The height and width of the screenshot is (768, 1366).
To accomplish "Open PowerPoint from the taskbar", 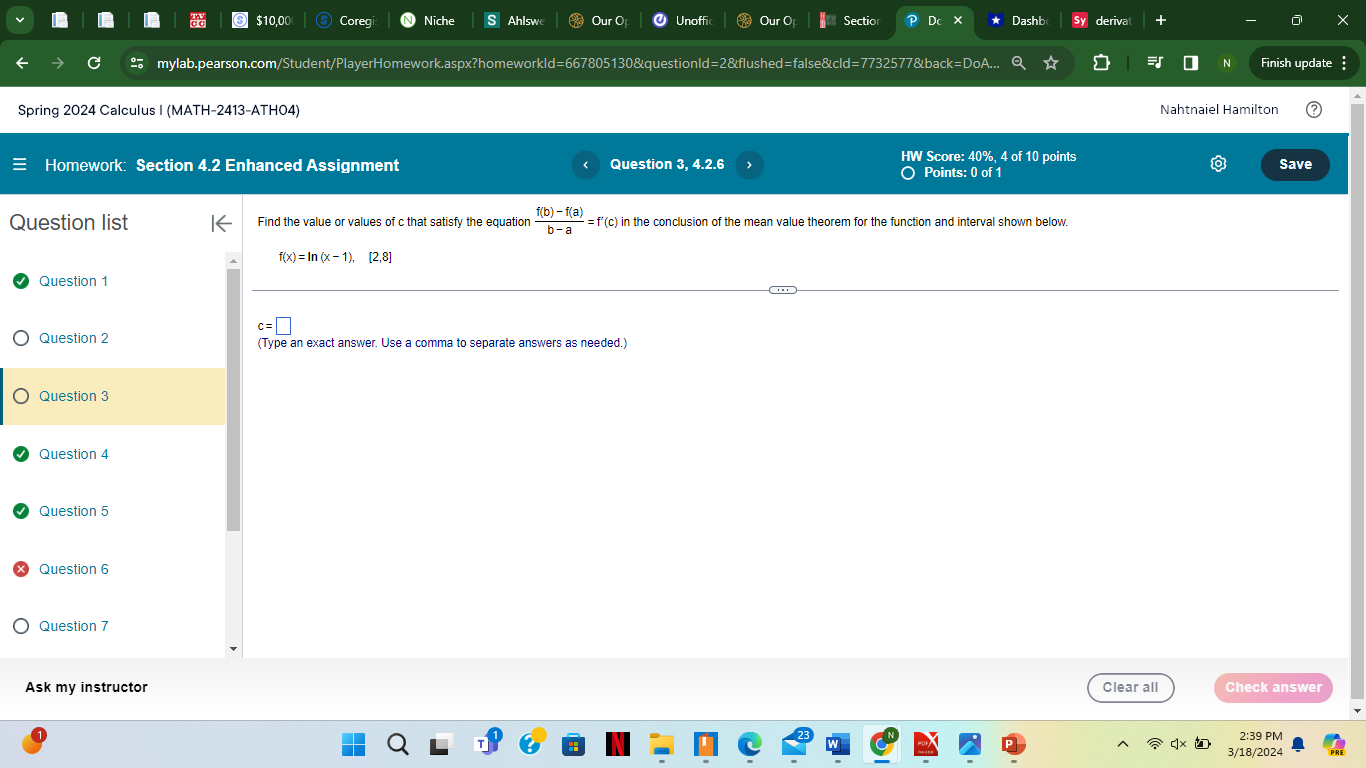I will (1013, 744).
